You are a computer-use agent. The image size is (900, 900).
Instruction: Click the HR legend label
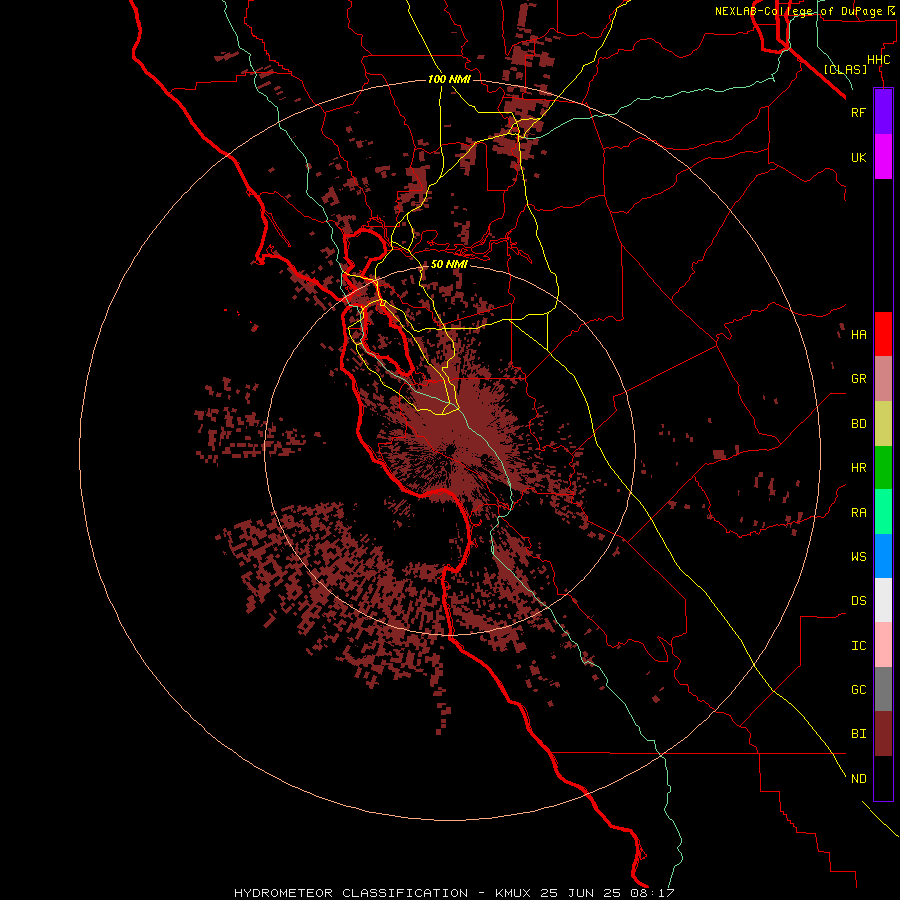(858, 468)
